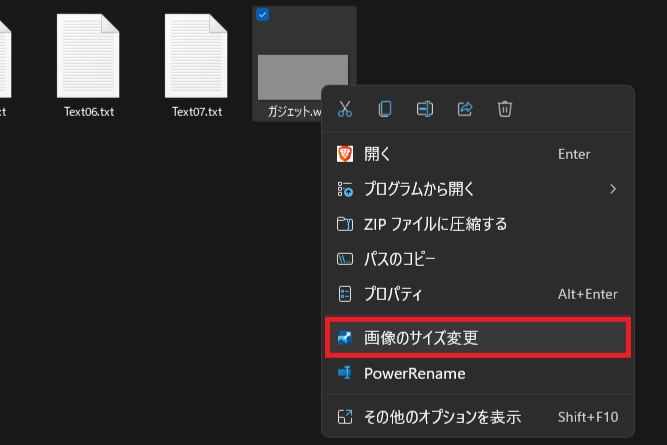Screen dimensions: 667x445
Task: Expand the プログラムから開く submenu arrow
Action: click(613, 188)
